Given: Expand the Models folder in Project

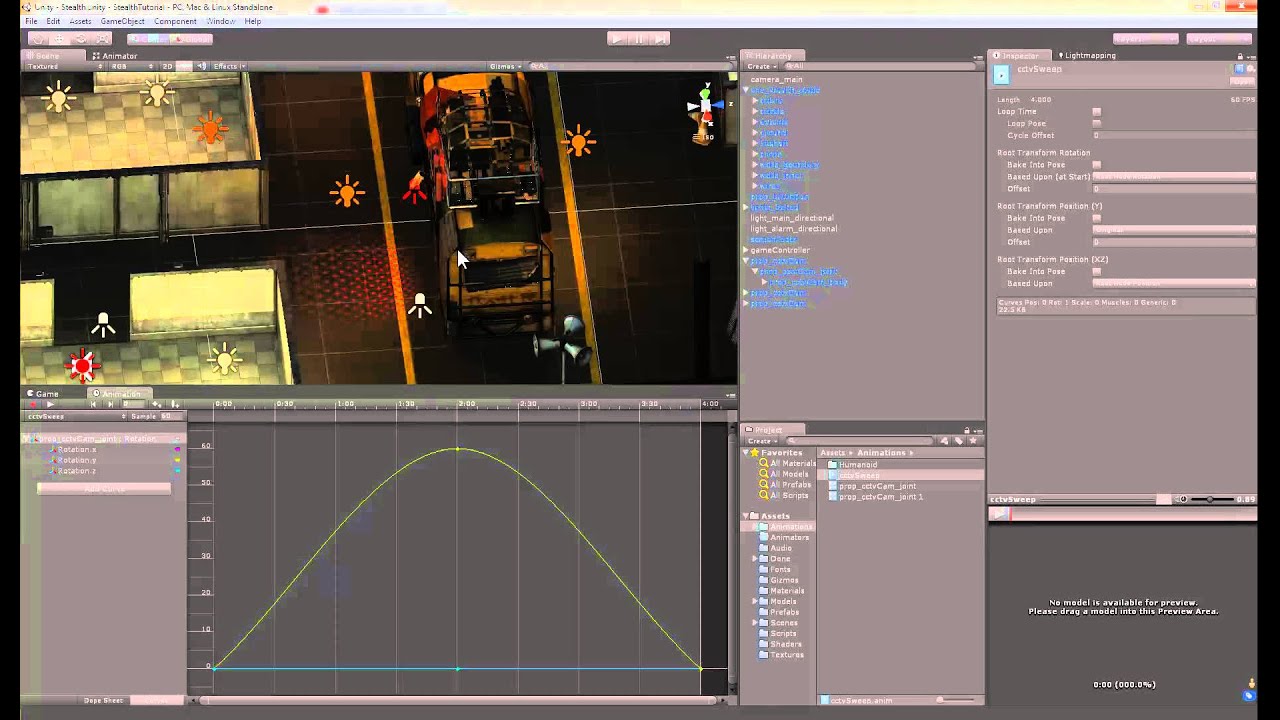Looking at the screenshot, I should [x=755, y=601].
